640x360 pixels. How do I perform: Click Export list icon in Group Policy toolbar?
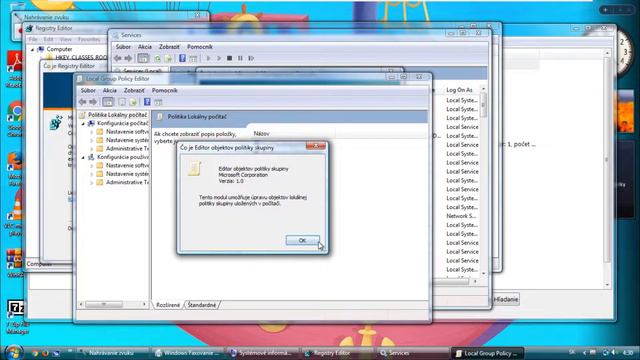[133, 102]
